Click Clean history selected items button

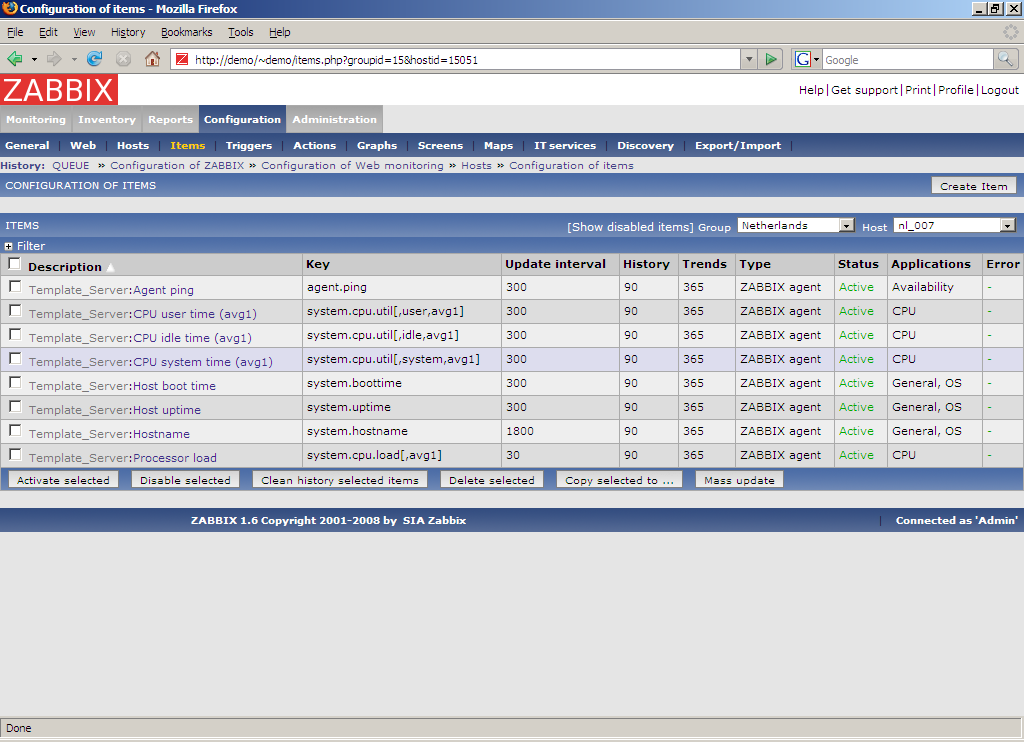[340, 480]
